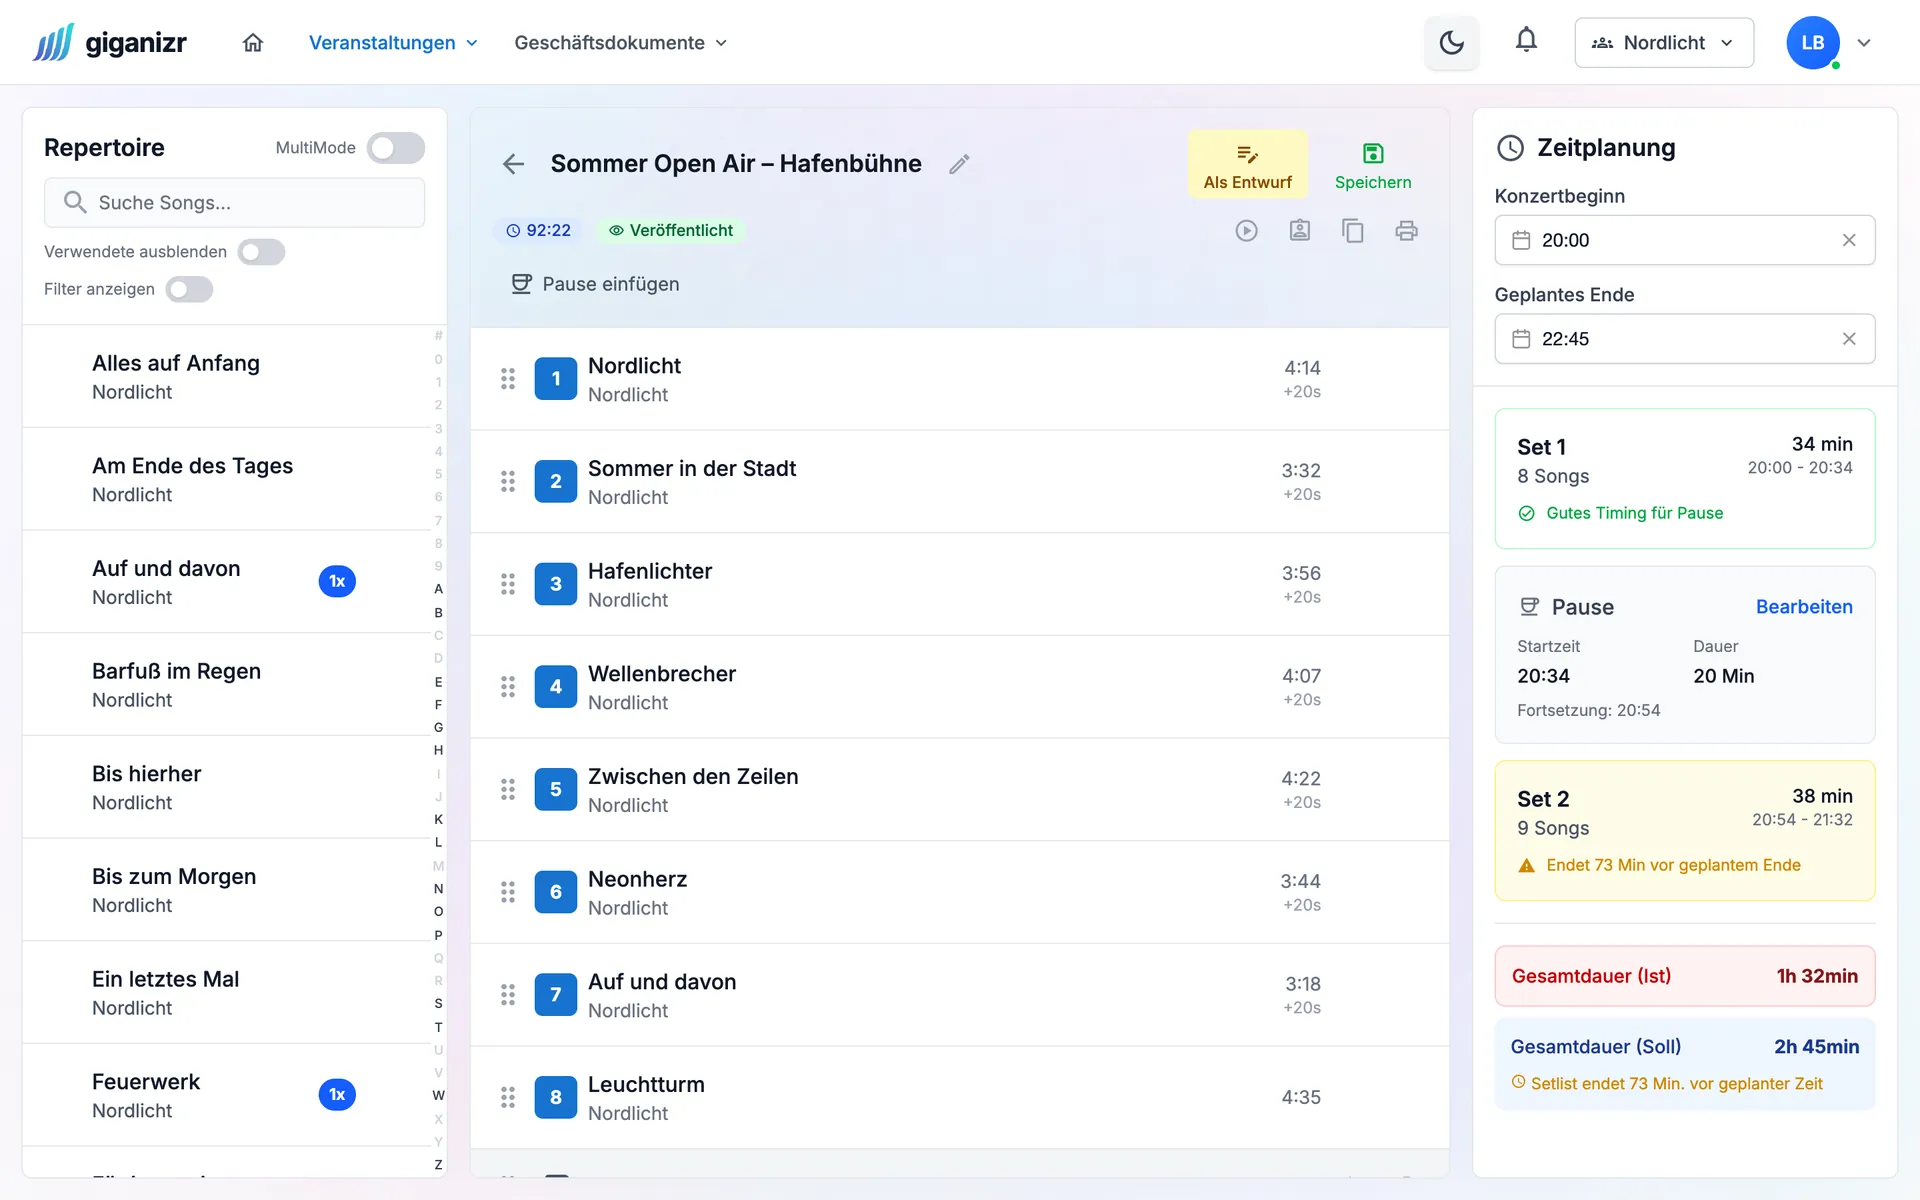This screenshot has width=1920, height=1200.
Task: Go back with the arrow beside setlist title
Action: coord(513,164)
